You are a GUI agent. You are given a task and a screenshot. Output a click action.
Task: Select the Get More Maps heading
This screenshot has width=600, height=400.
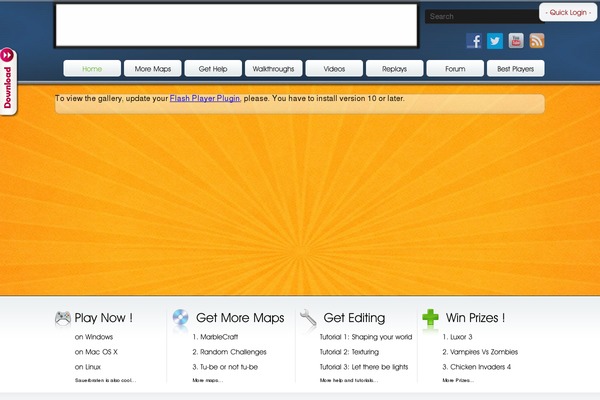[240, 318]
